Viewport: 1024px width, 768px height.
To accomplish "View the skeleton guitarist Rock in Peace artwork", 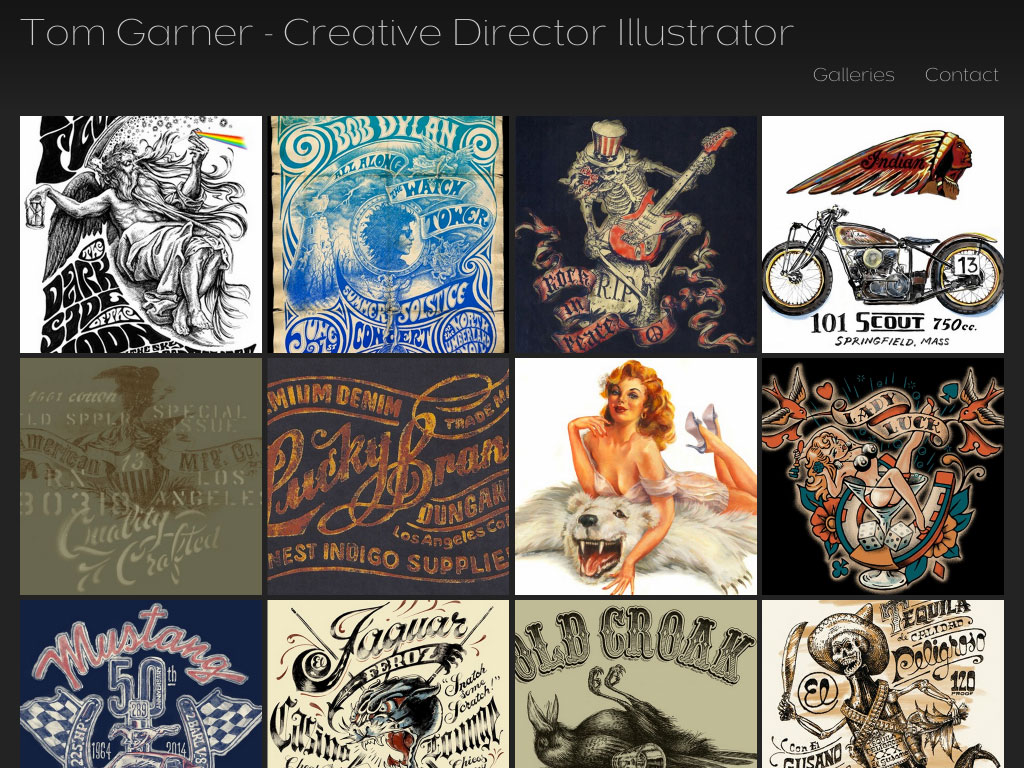I will click(636, 234).
